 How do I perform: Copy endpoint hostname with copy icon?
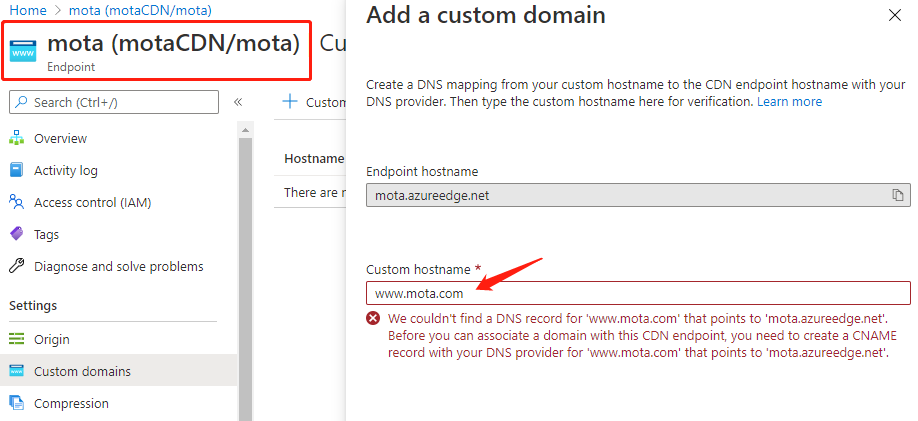coord(898,195)
